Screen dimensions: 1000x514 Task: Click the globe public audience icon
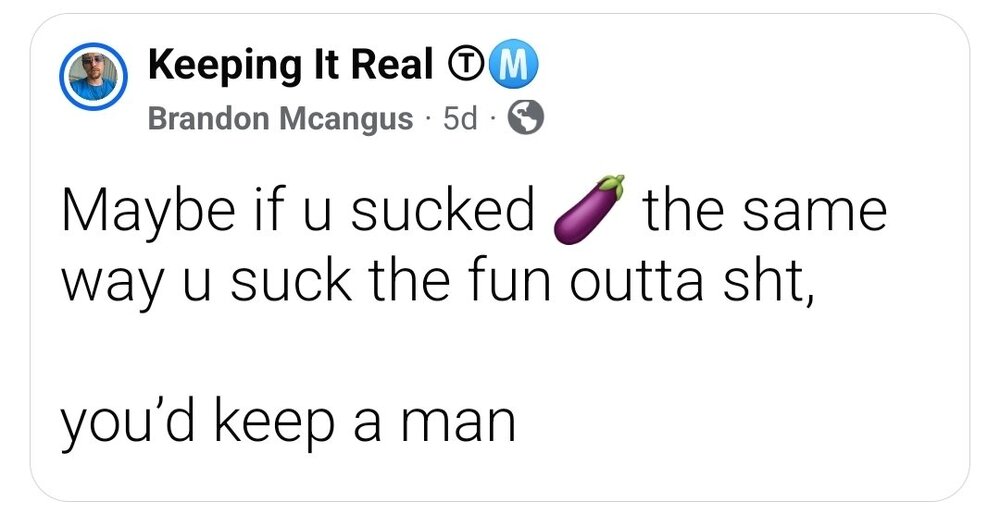tap(526, 120)
